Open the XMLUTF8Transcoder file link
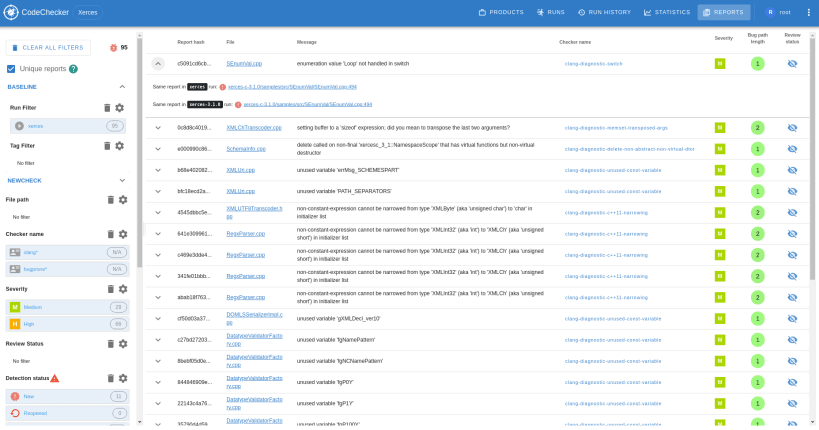The width and height of the screenshot is (819, 430). [x=254, y=212]
